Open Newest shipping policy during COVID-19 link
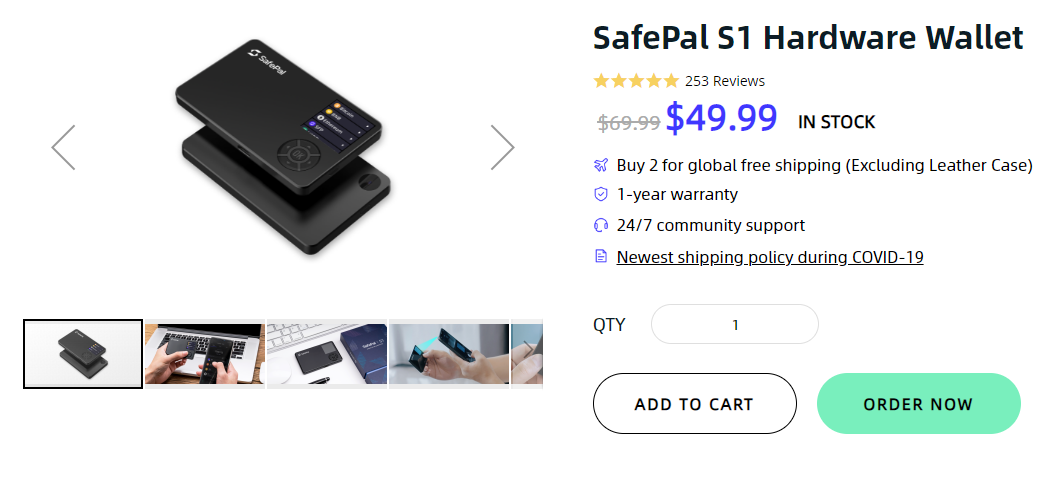This screenshot has width=1047, height=481. [769, 257]
